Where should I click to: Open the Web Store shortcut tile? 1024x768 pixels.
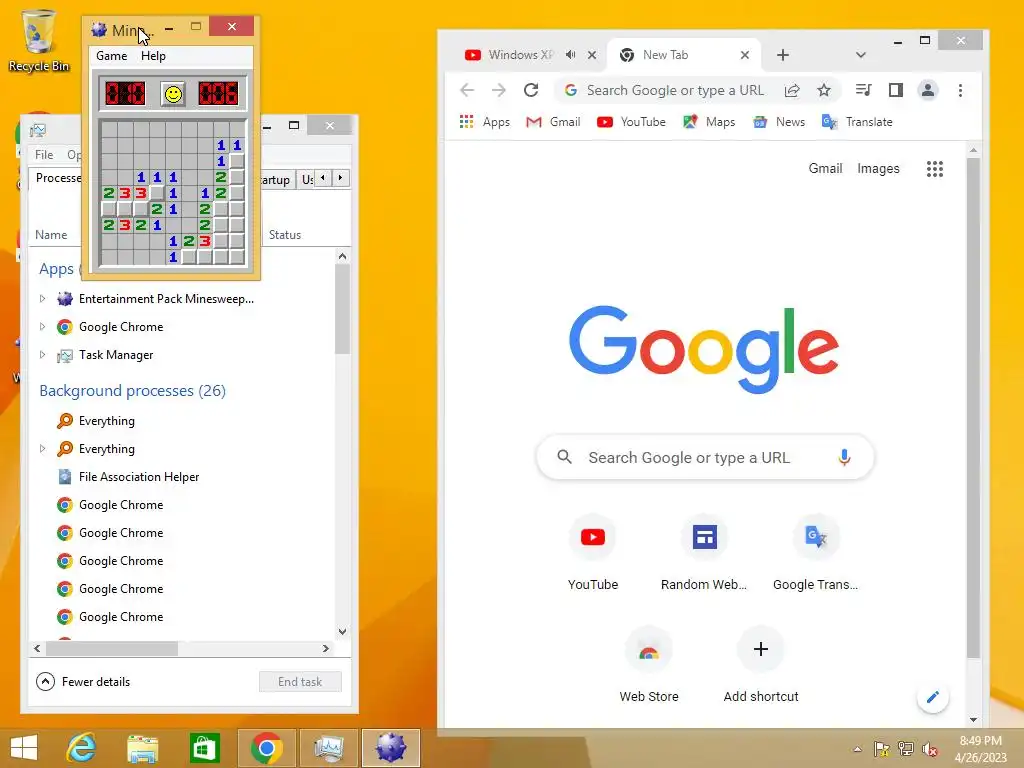pyautogui.click(x=648, y=665)
